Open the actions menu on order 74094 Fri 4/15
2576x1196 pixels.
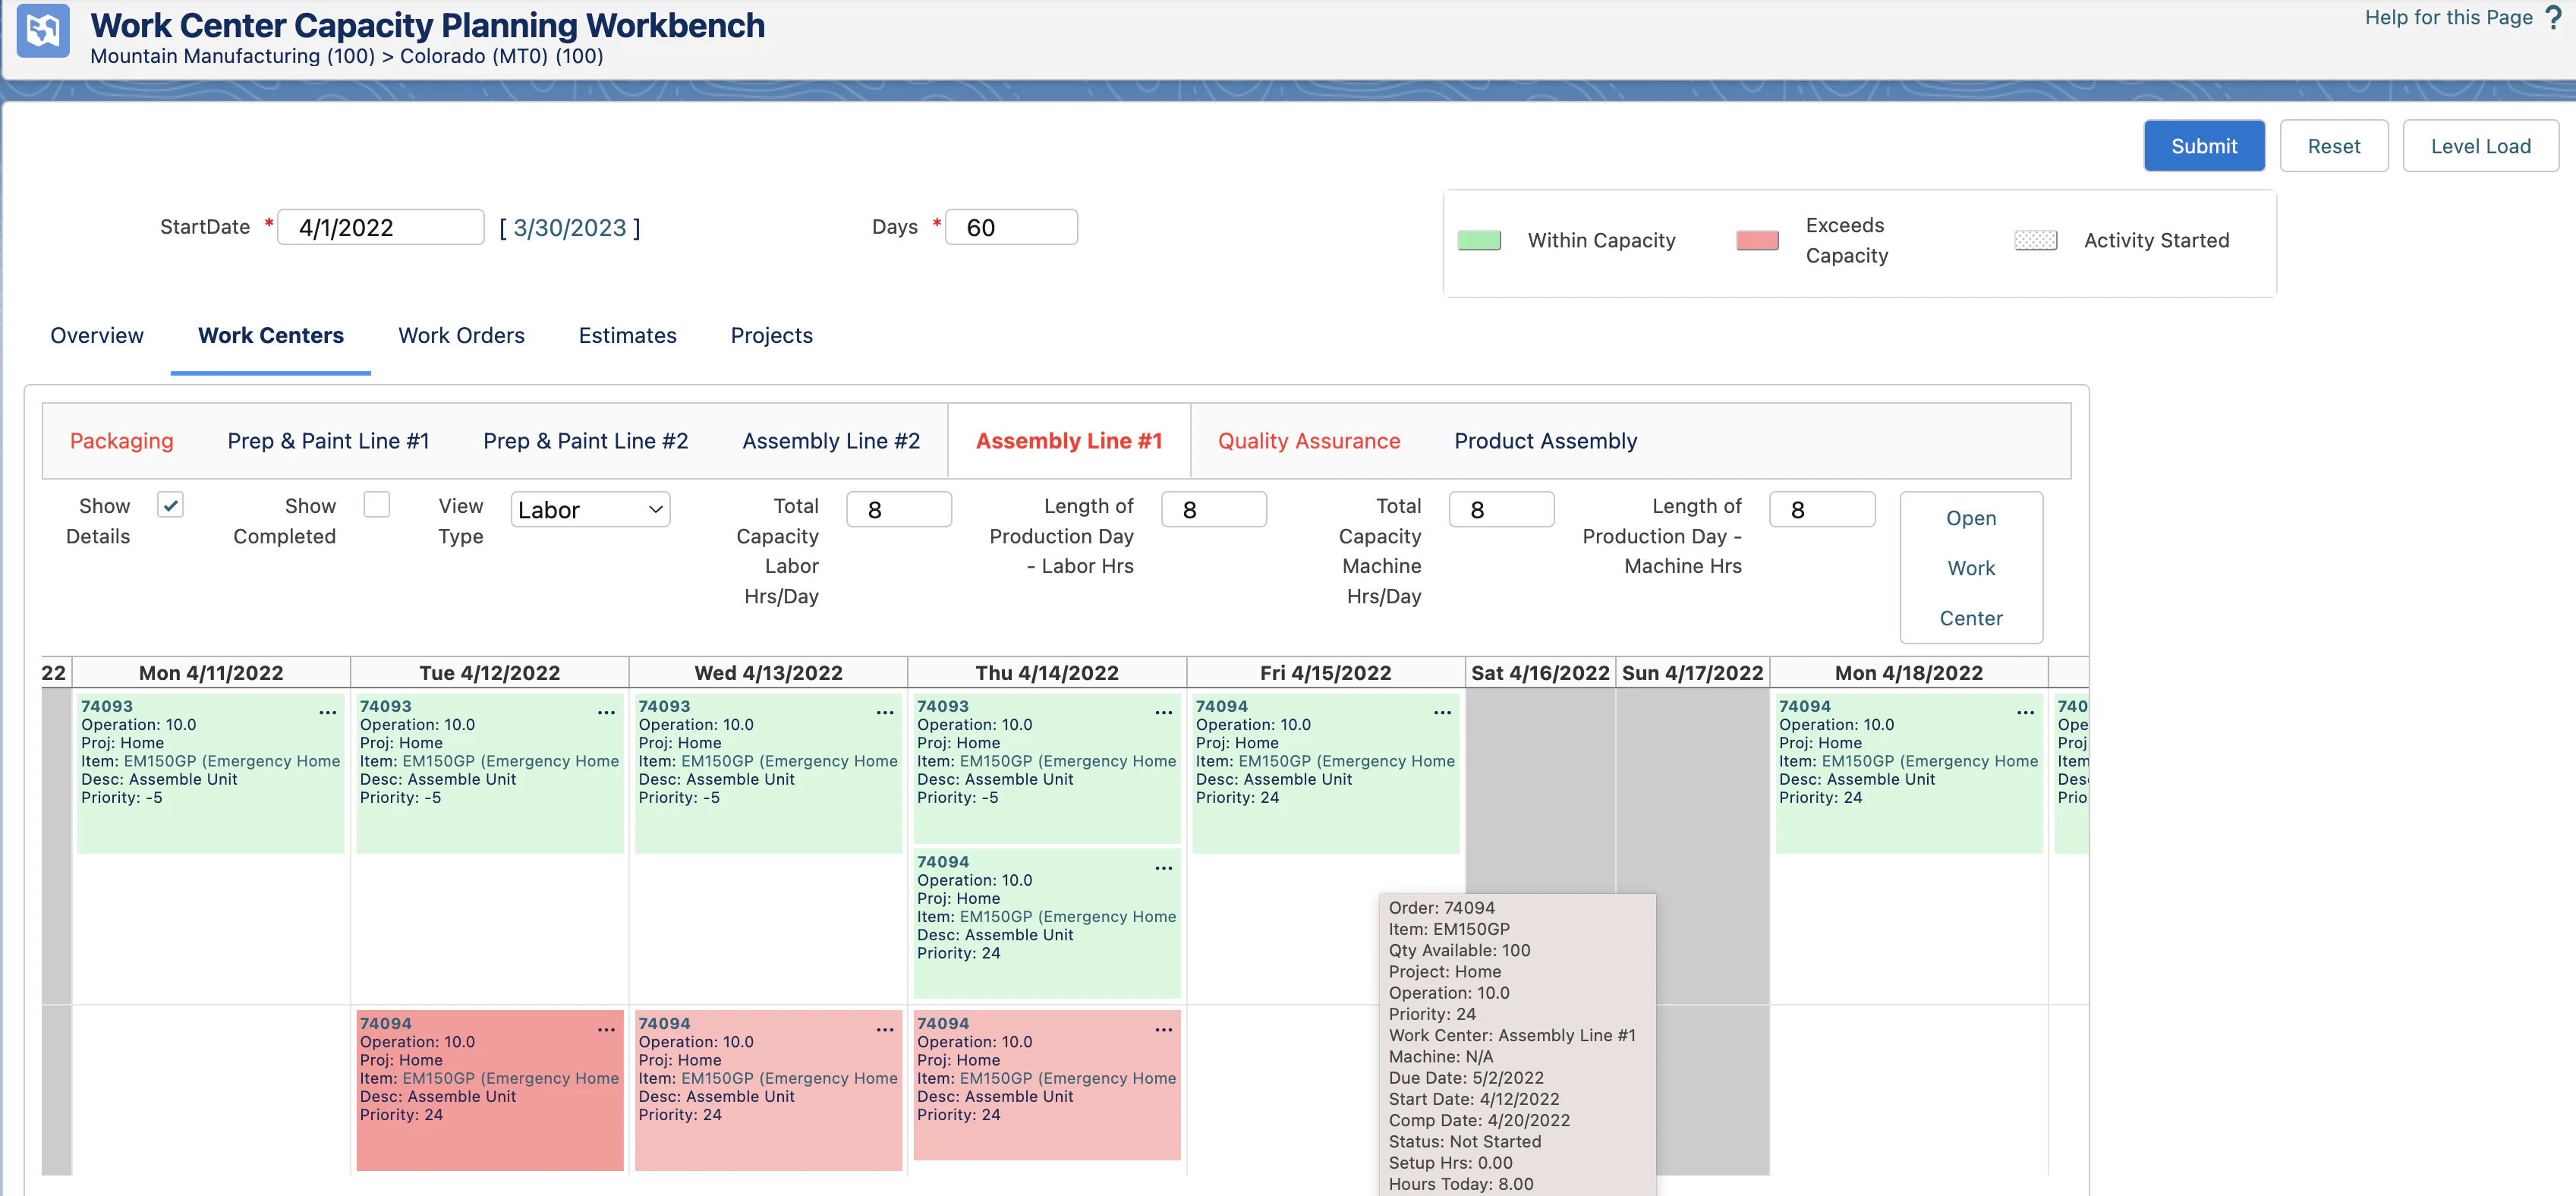[x=1443, y=712]
